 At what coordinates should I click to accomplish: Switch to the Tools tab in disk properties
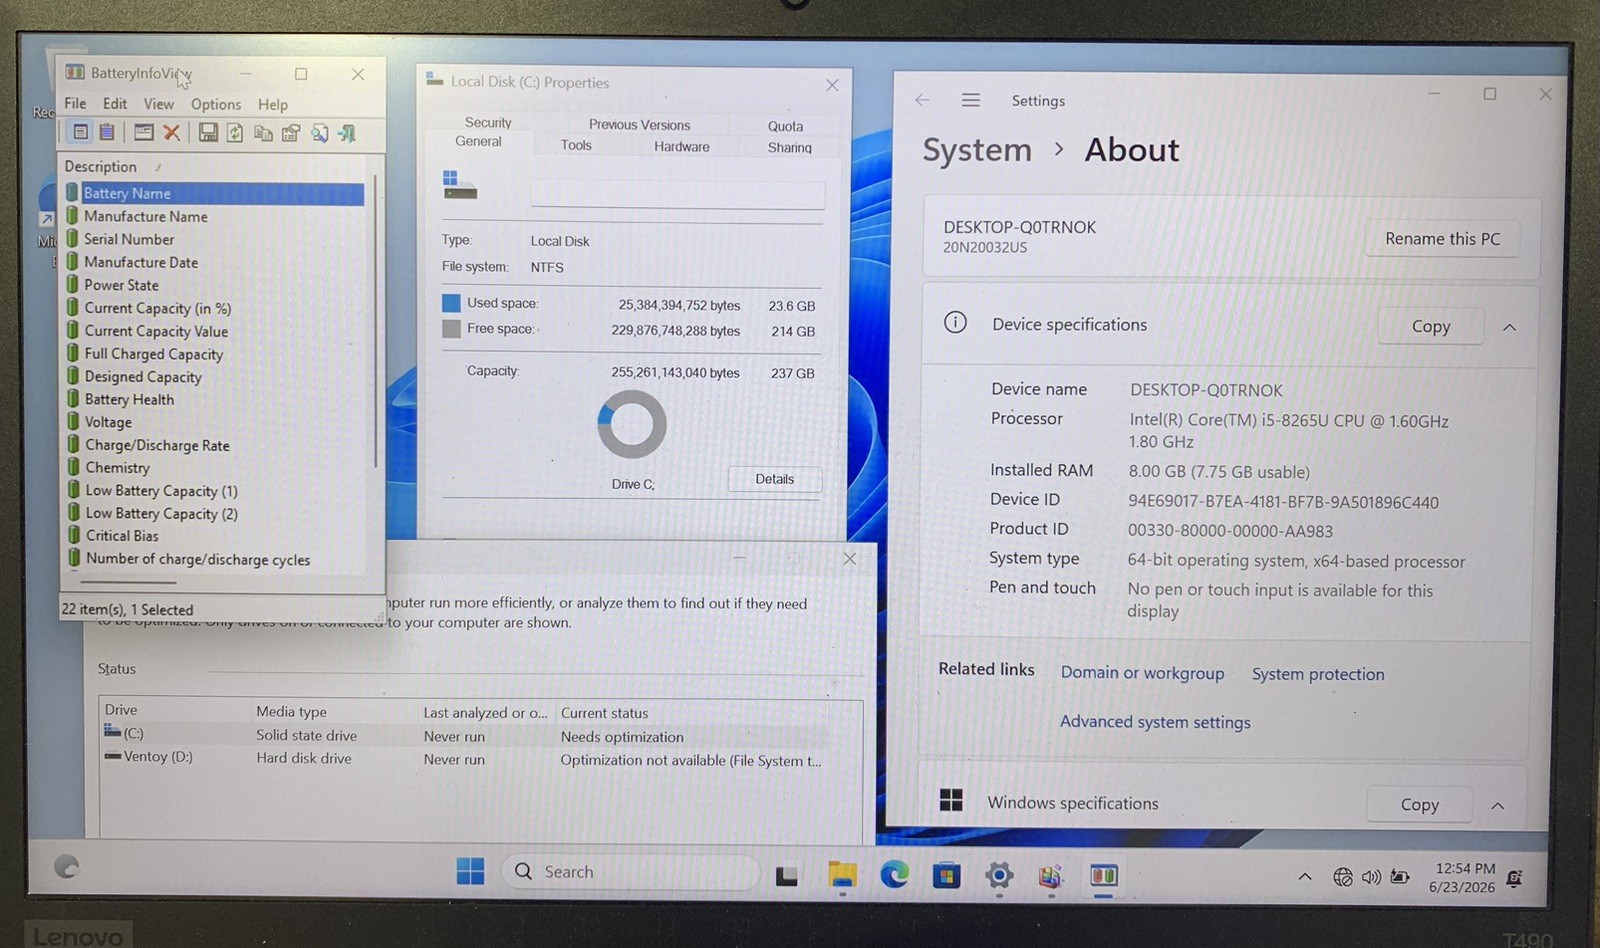(x=576, y=145)
